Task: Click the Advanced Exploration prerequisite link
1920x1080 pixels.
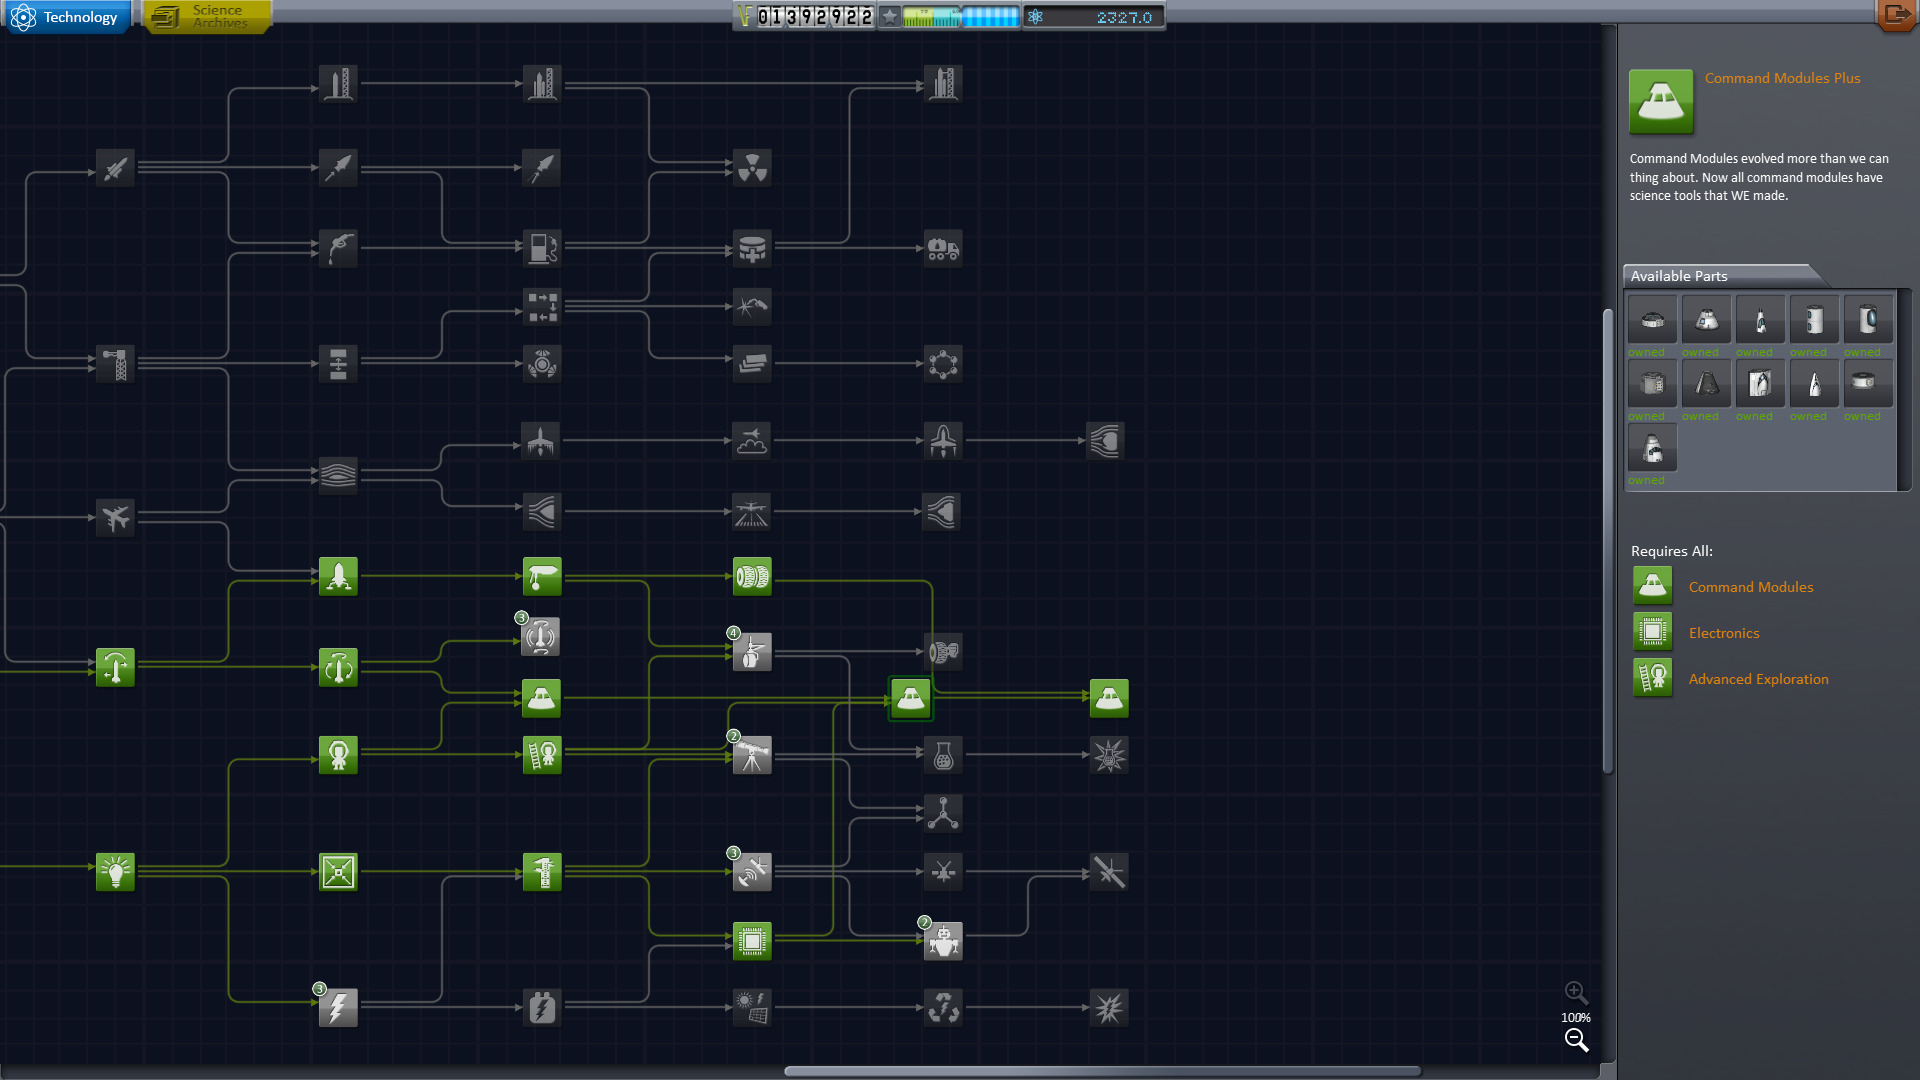Action: [x=1759, y=678]
